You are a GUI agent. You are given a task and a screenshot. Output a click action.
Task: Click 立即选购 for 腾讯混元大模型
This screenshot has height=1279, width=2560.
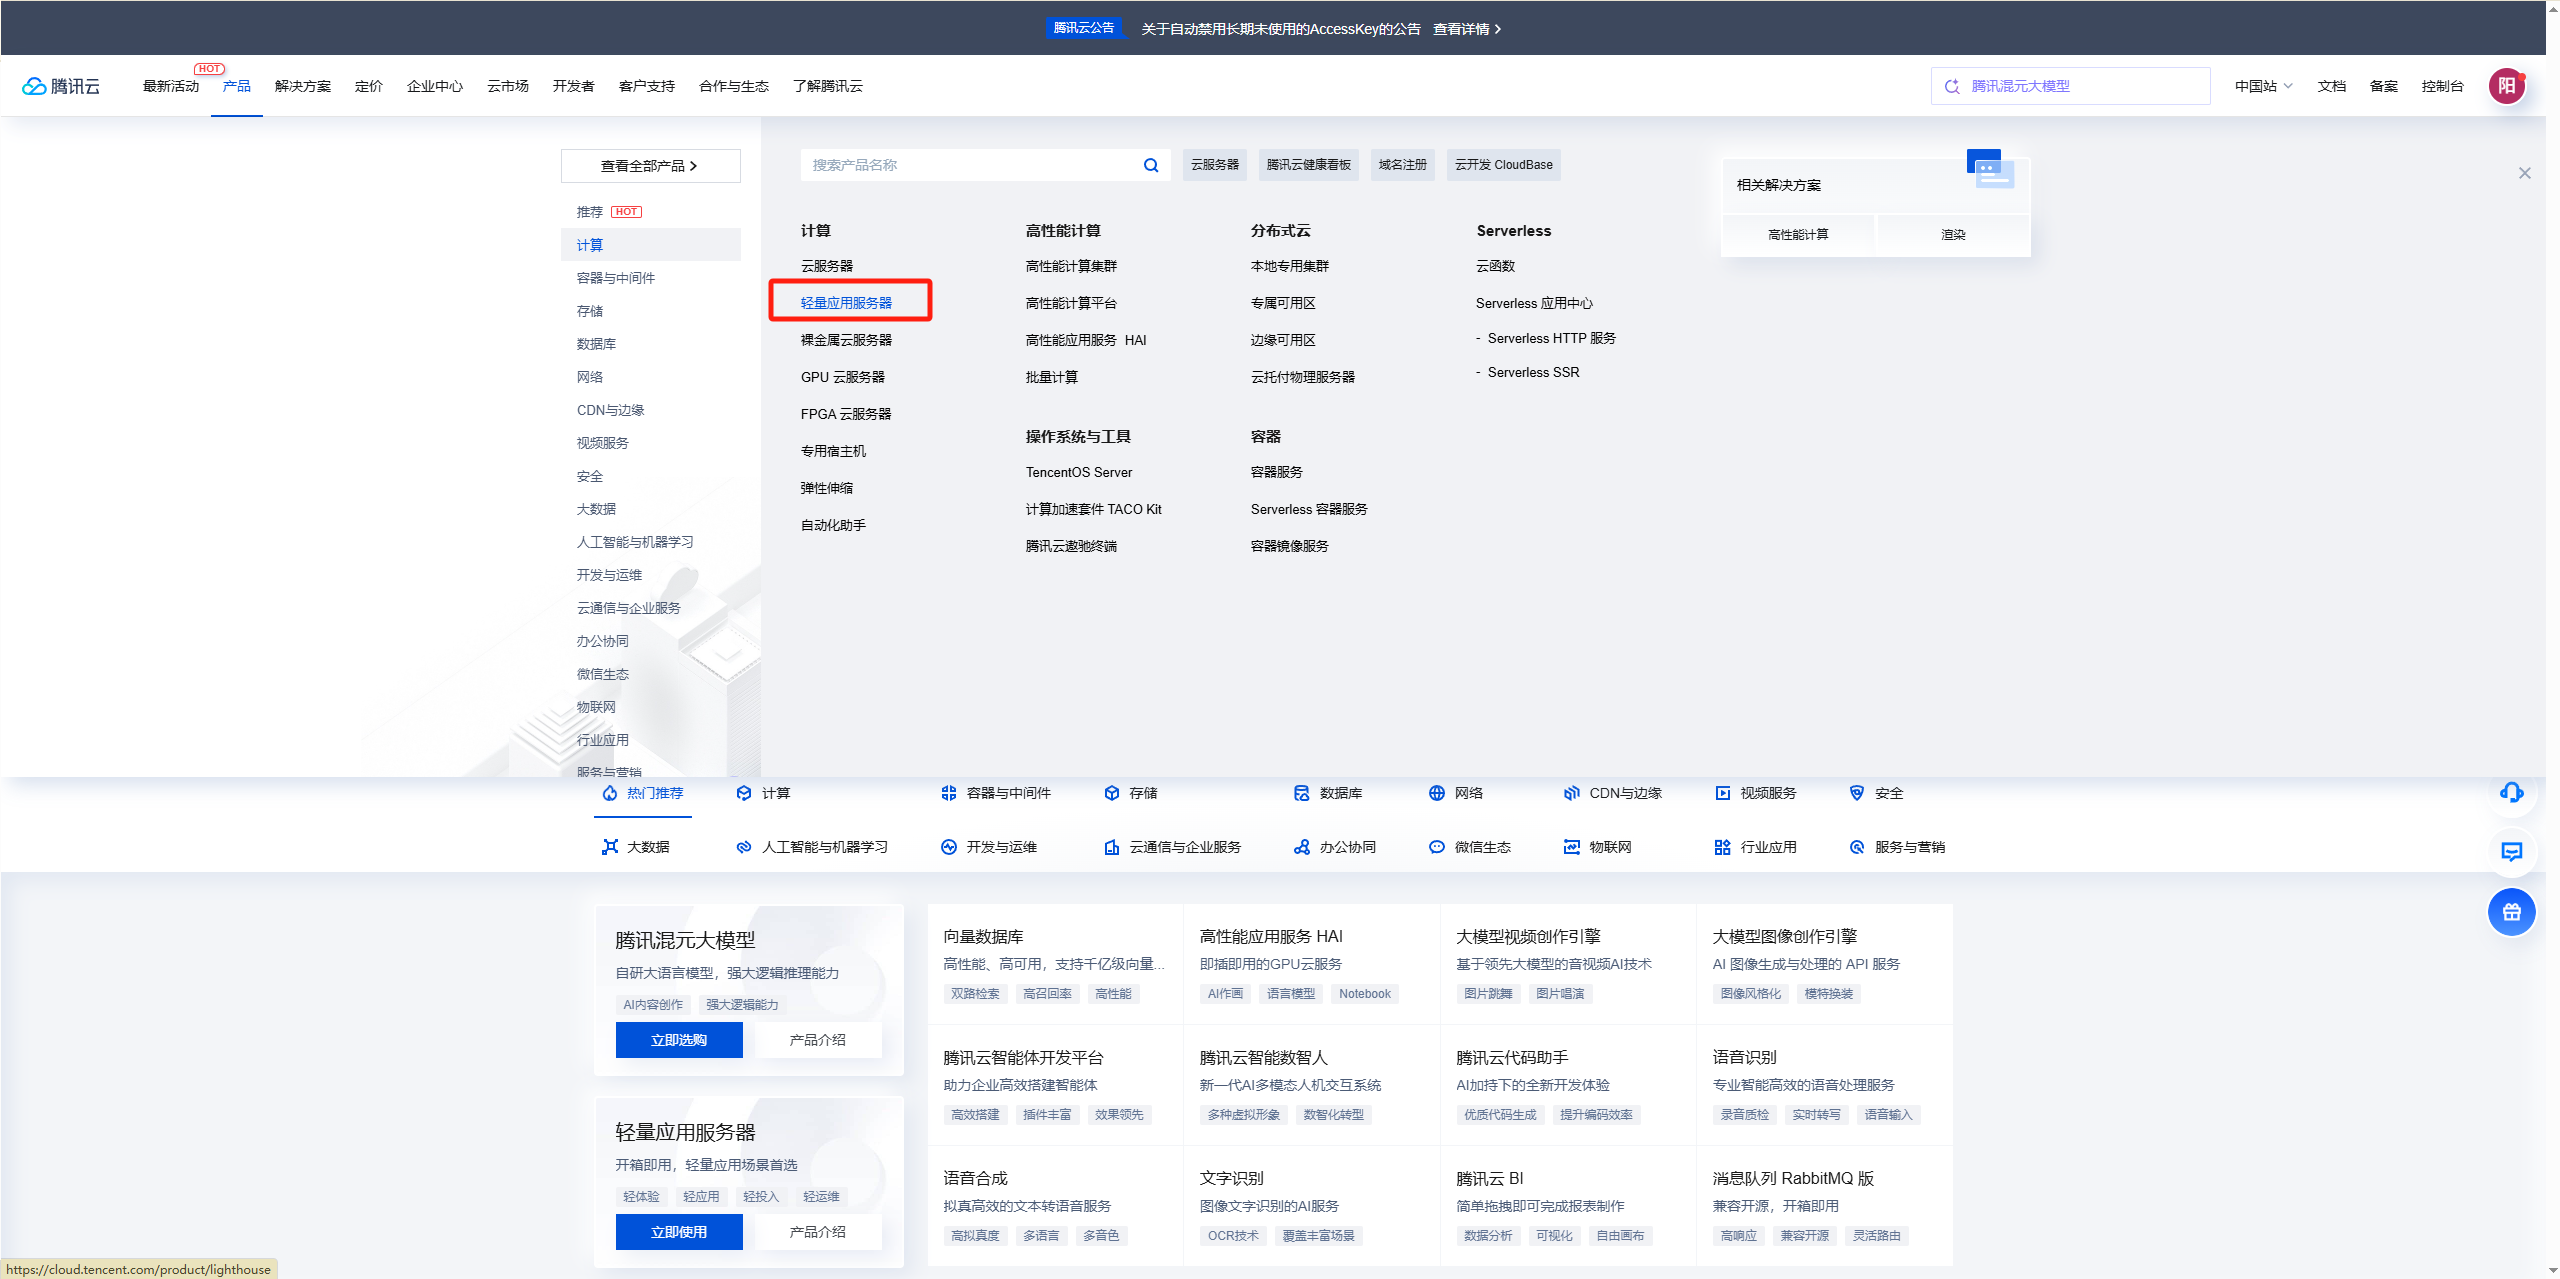tap(679, 1040)
